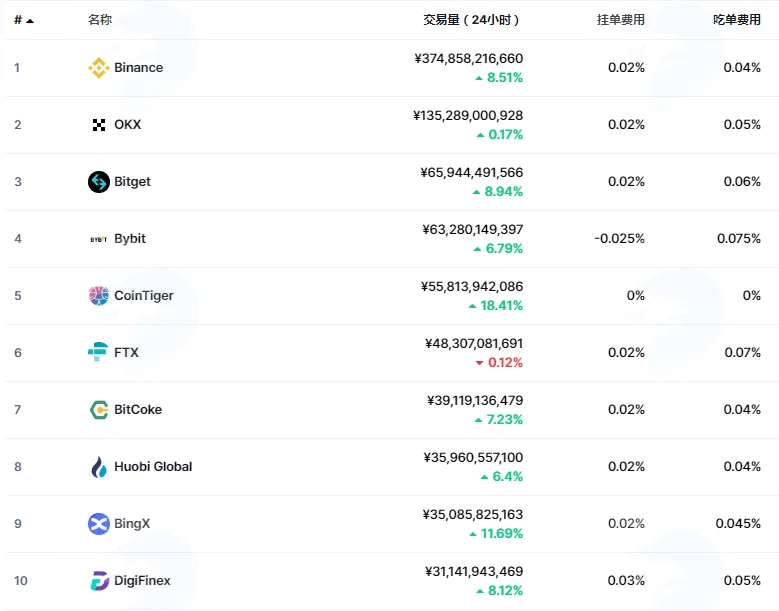Open the DigiFinex exchange link
Viewport: 779px width, 611px height.
(142, 581)
